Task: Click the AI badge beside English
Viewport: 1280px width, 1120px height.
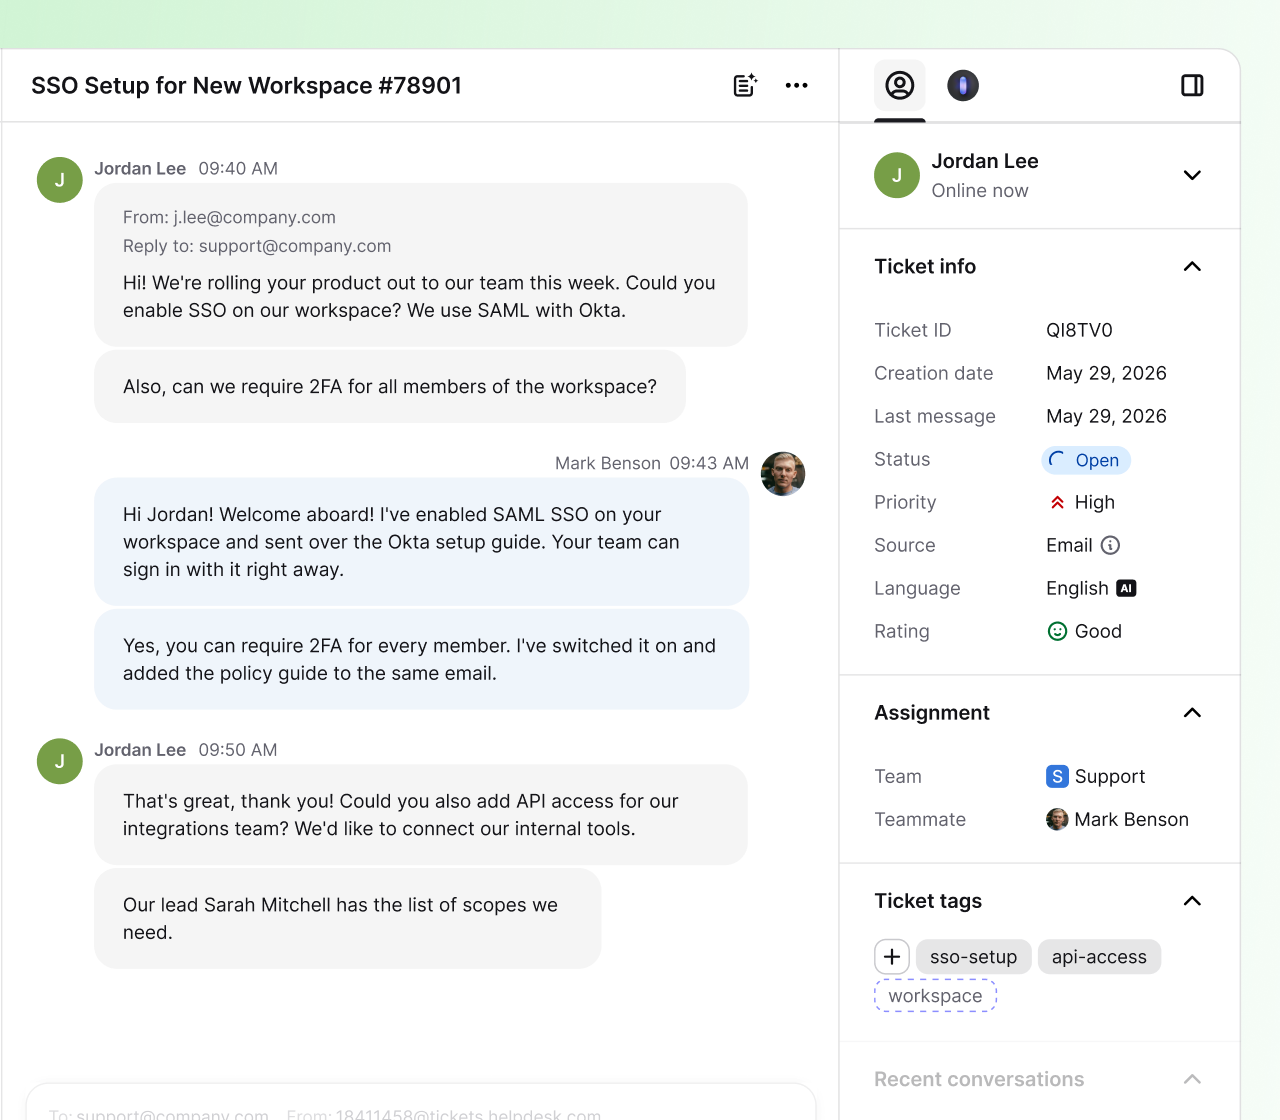Action: 1126,588
